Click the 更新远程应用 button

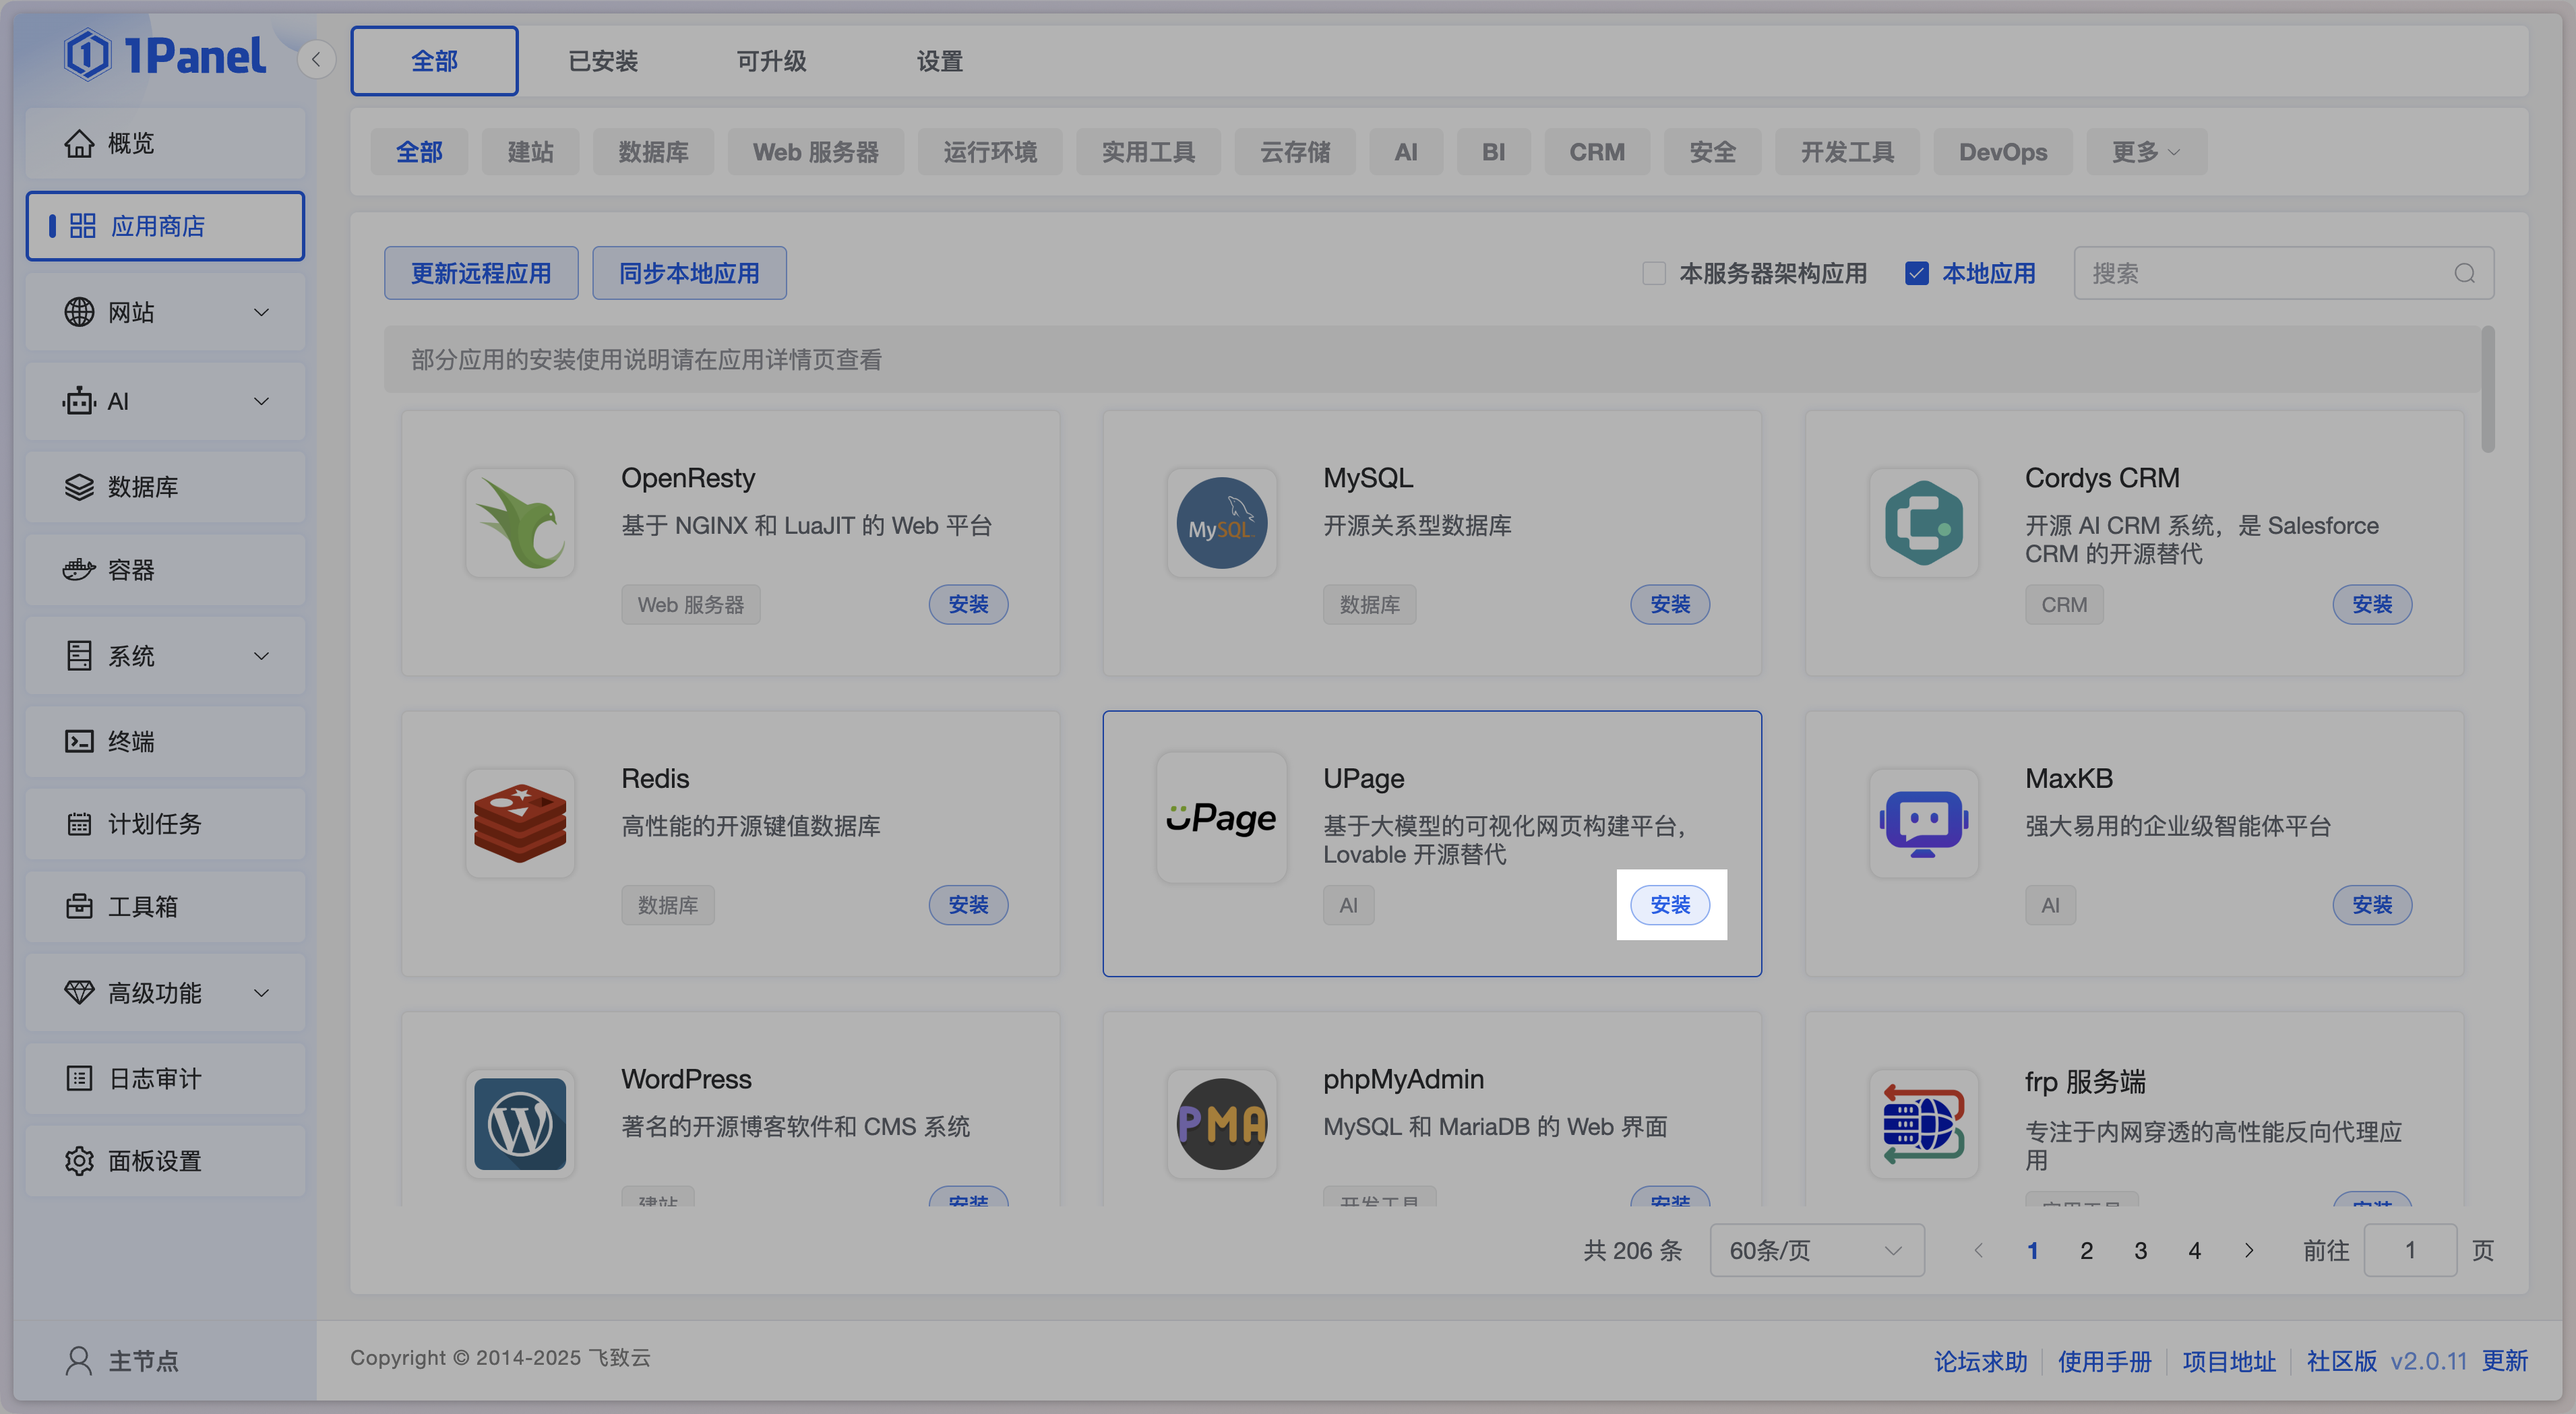[481, 273]
